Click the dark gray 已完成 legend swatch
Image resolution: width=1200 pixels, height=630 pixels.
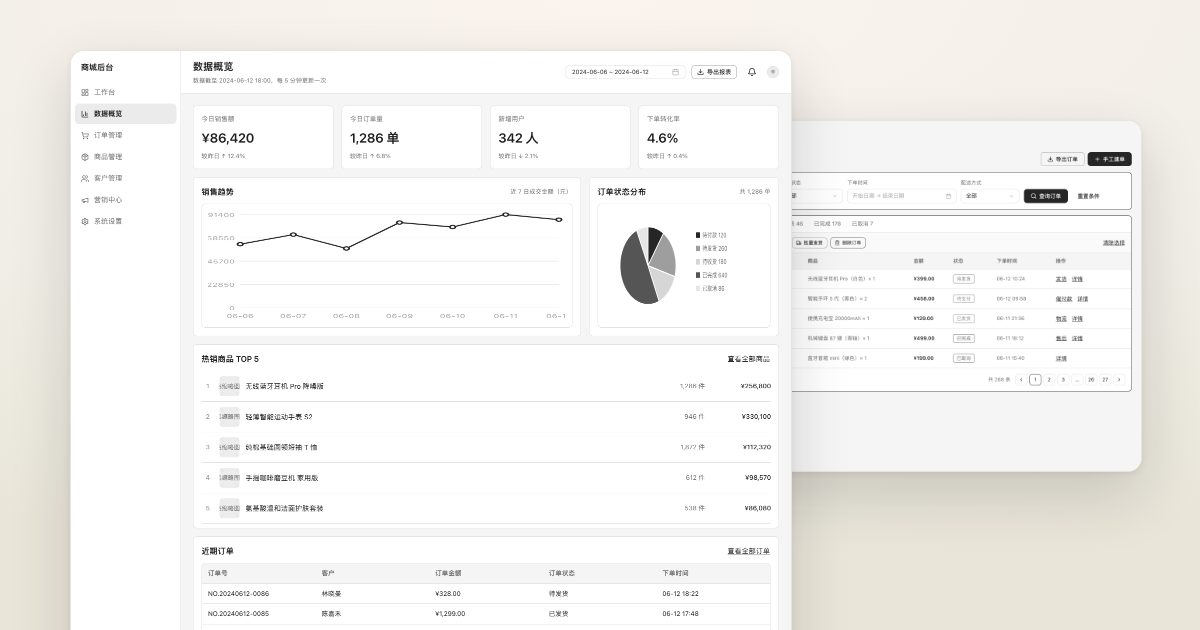coord(698,275)
